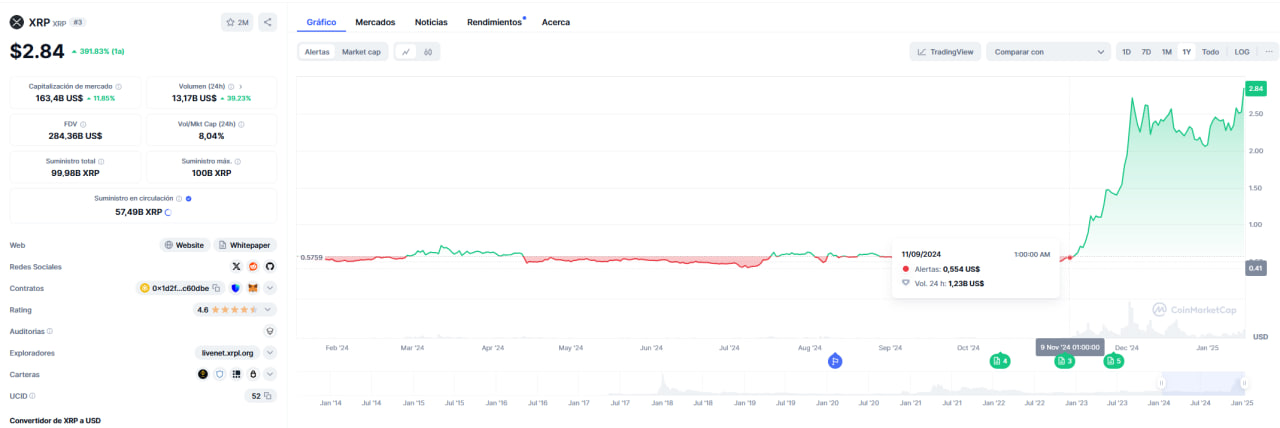
Task: Open the Whitepaper link
Action: (245, 245)
